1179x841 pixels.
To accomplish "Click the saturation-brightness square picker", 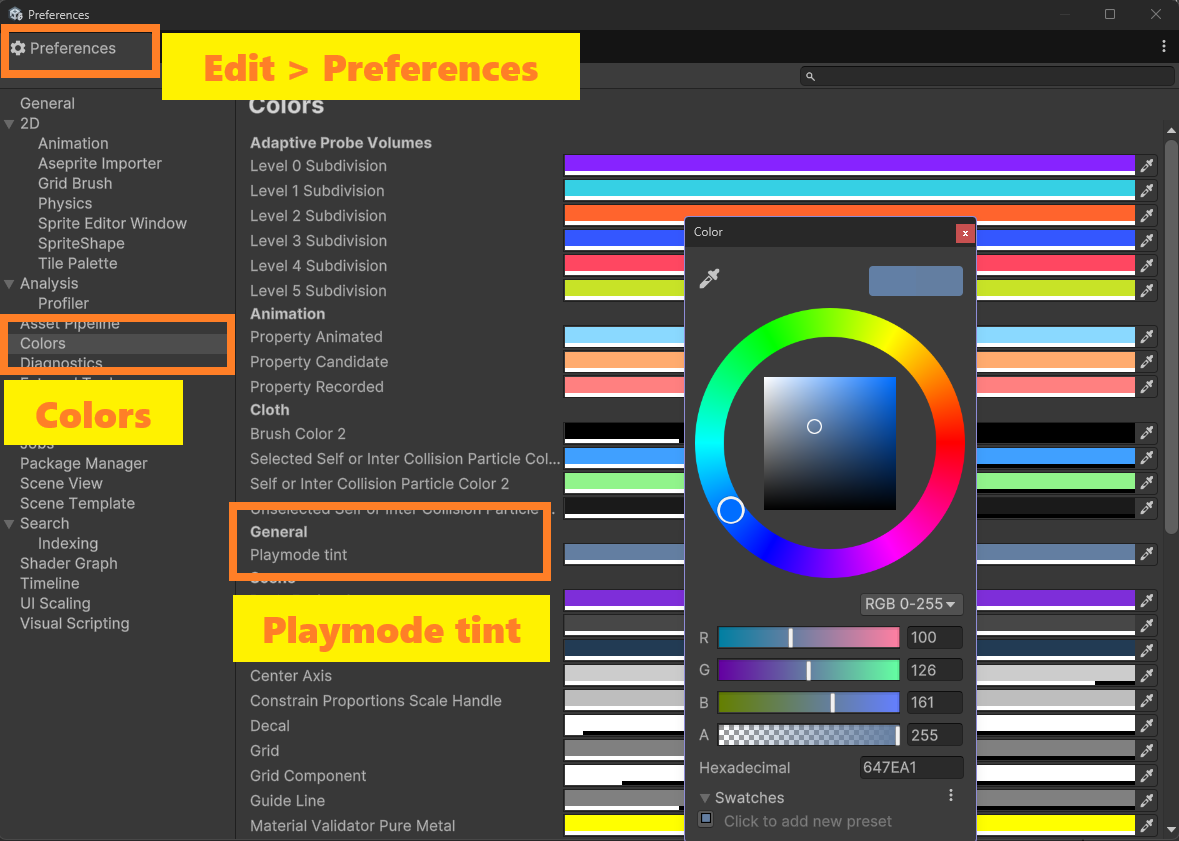I will (x=829, y=444).
